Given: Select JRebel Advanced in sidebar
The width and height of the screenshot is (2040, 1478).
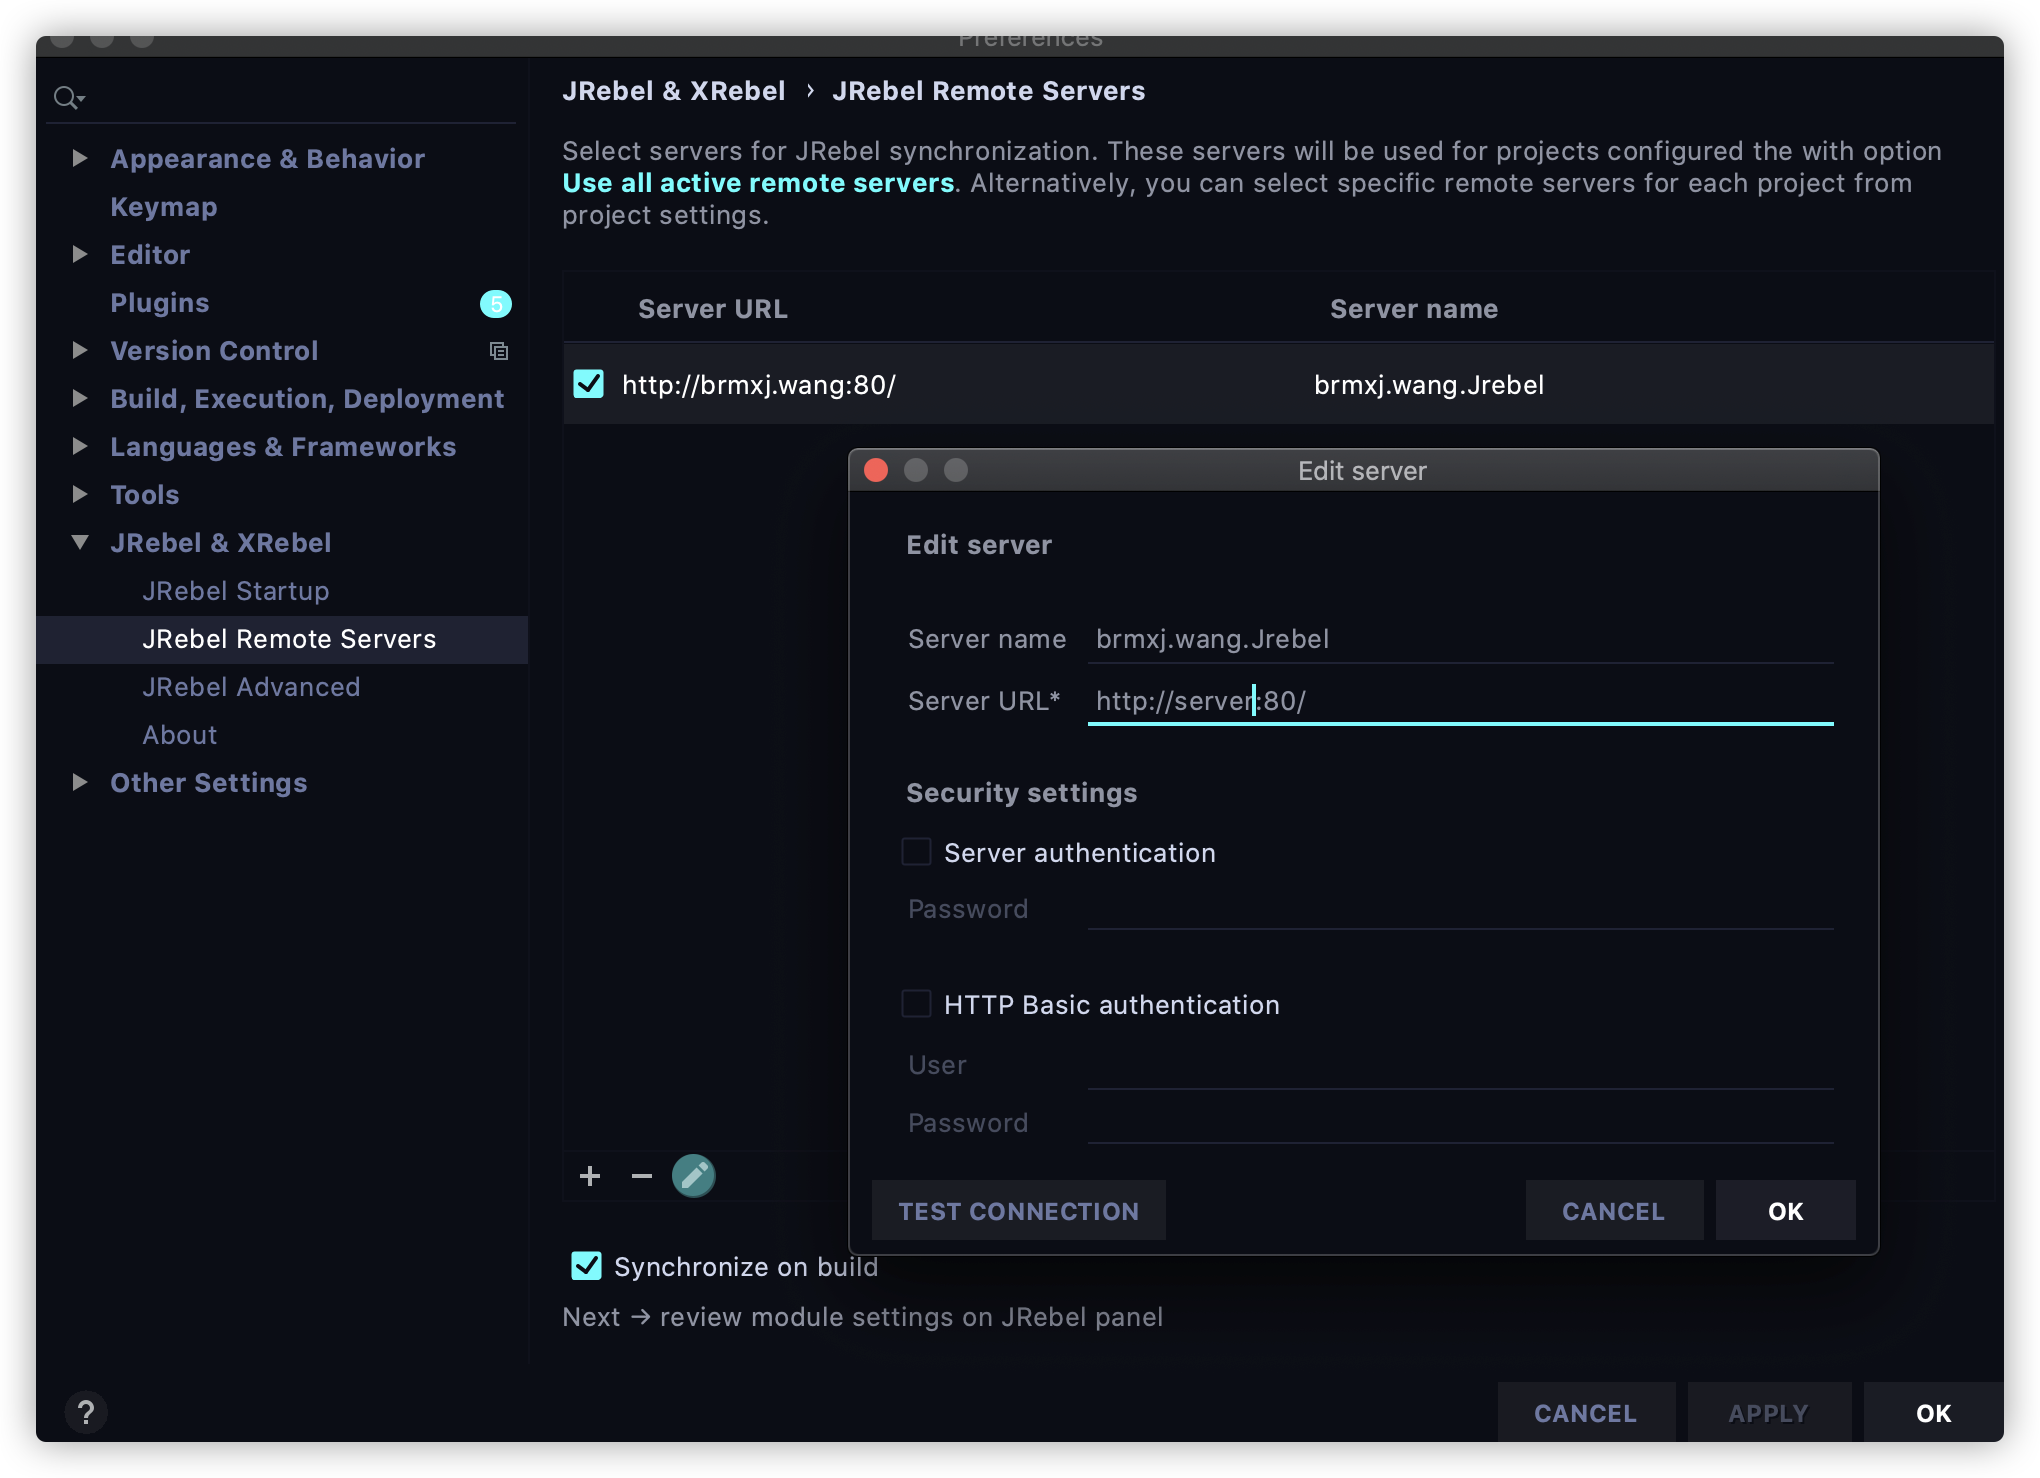Looking at the screenshot, I should point(251,687).
